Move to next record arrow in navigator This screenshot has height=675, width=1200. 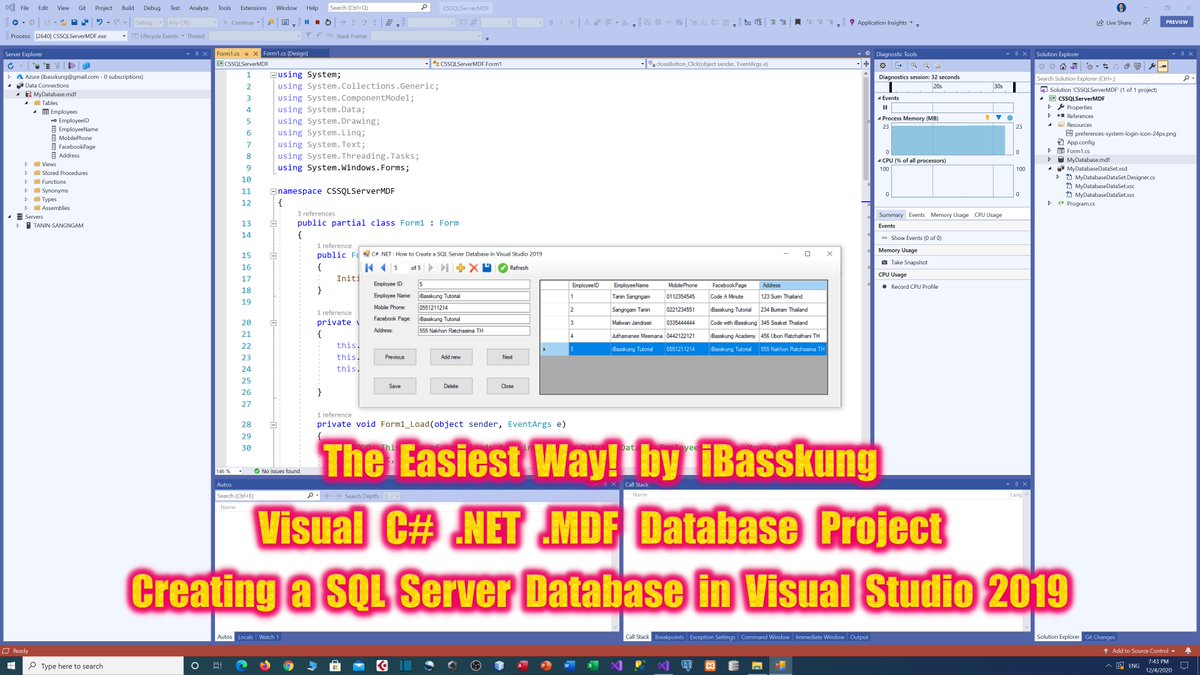coord(431,268)
